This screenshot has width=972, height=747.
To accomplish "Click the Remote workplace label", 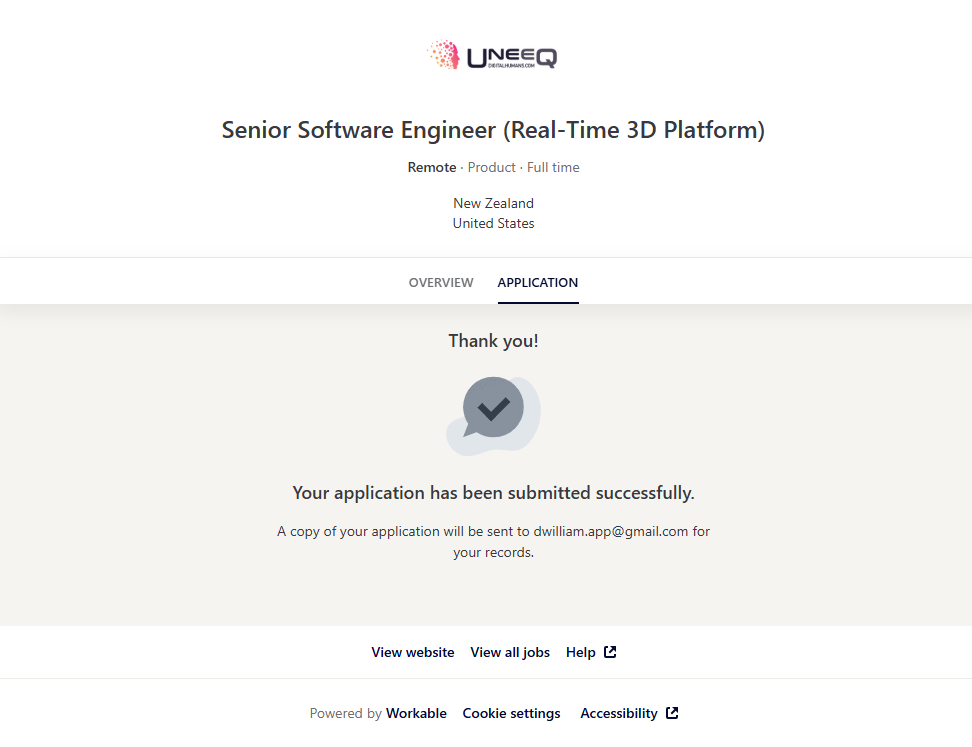I will pos(431,167).
